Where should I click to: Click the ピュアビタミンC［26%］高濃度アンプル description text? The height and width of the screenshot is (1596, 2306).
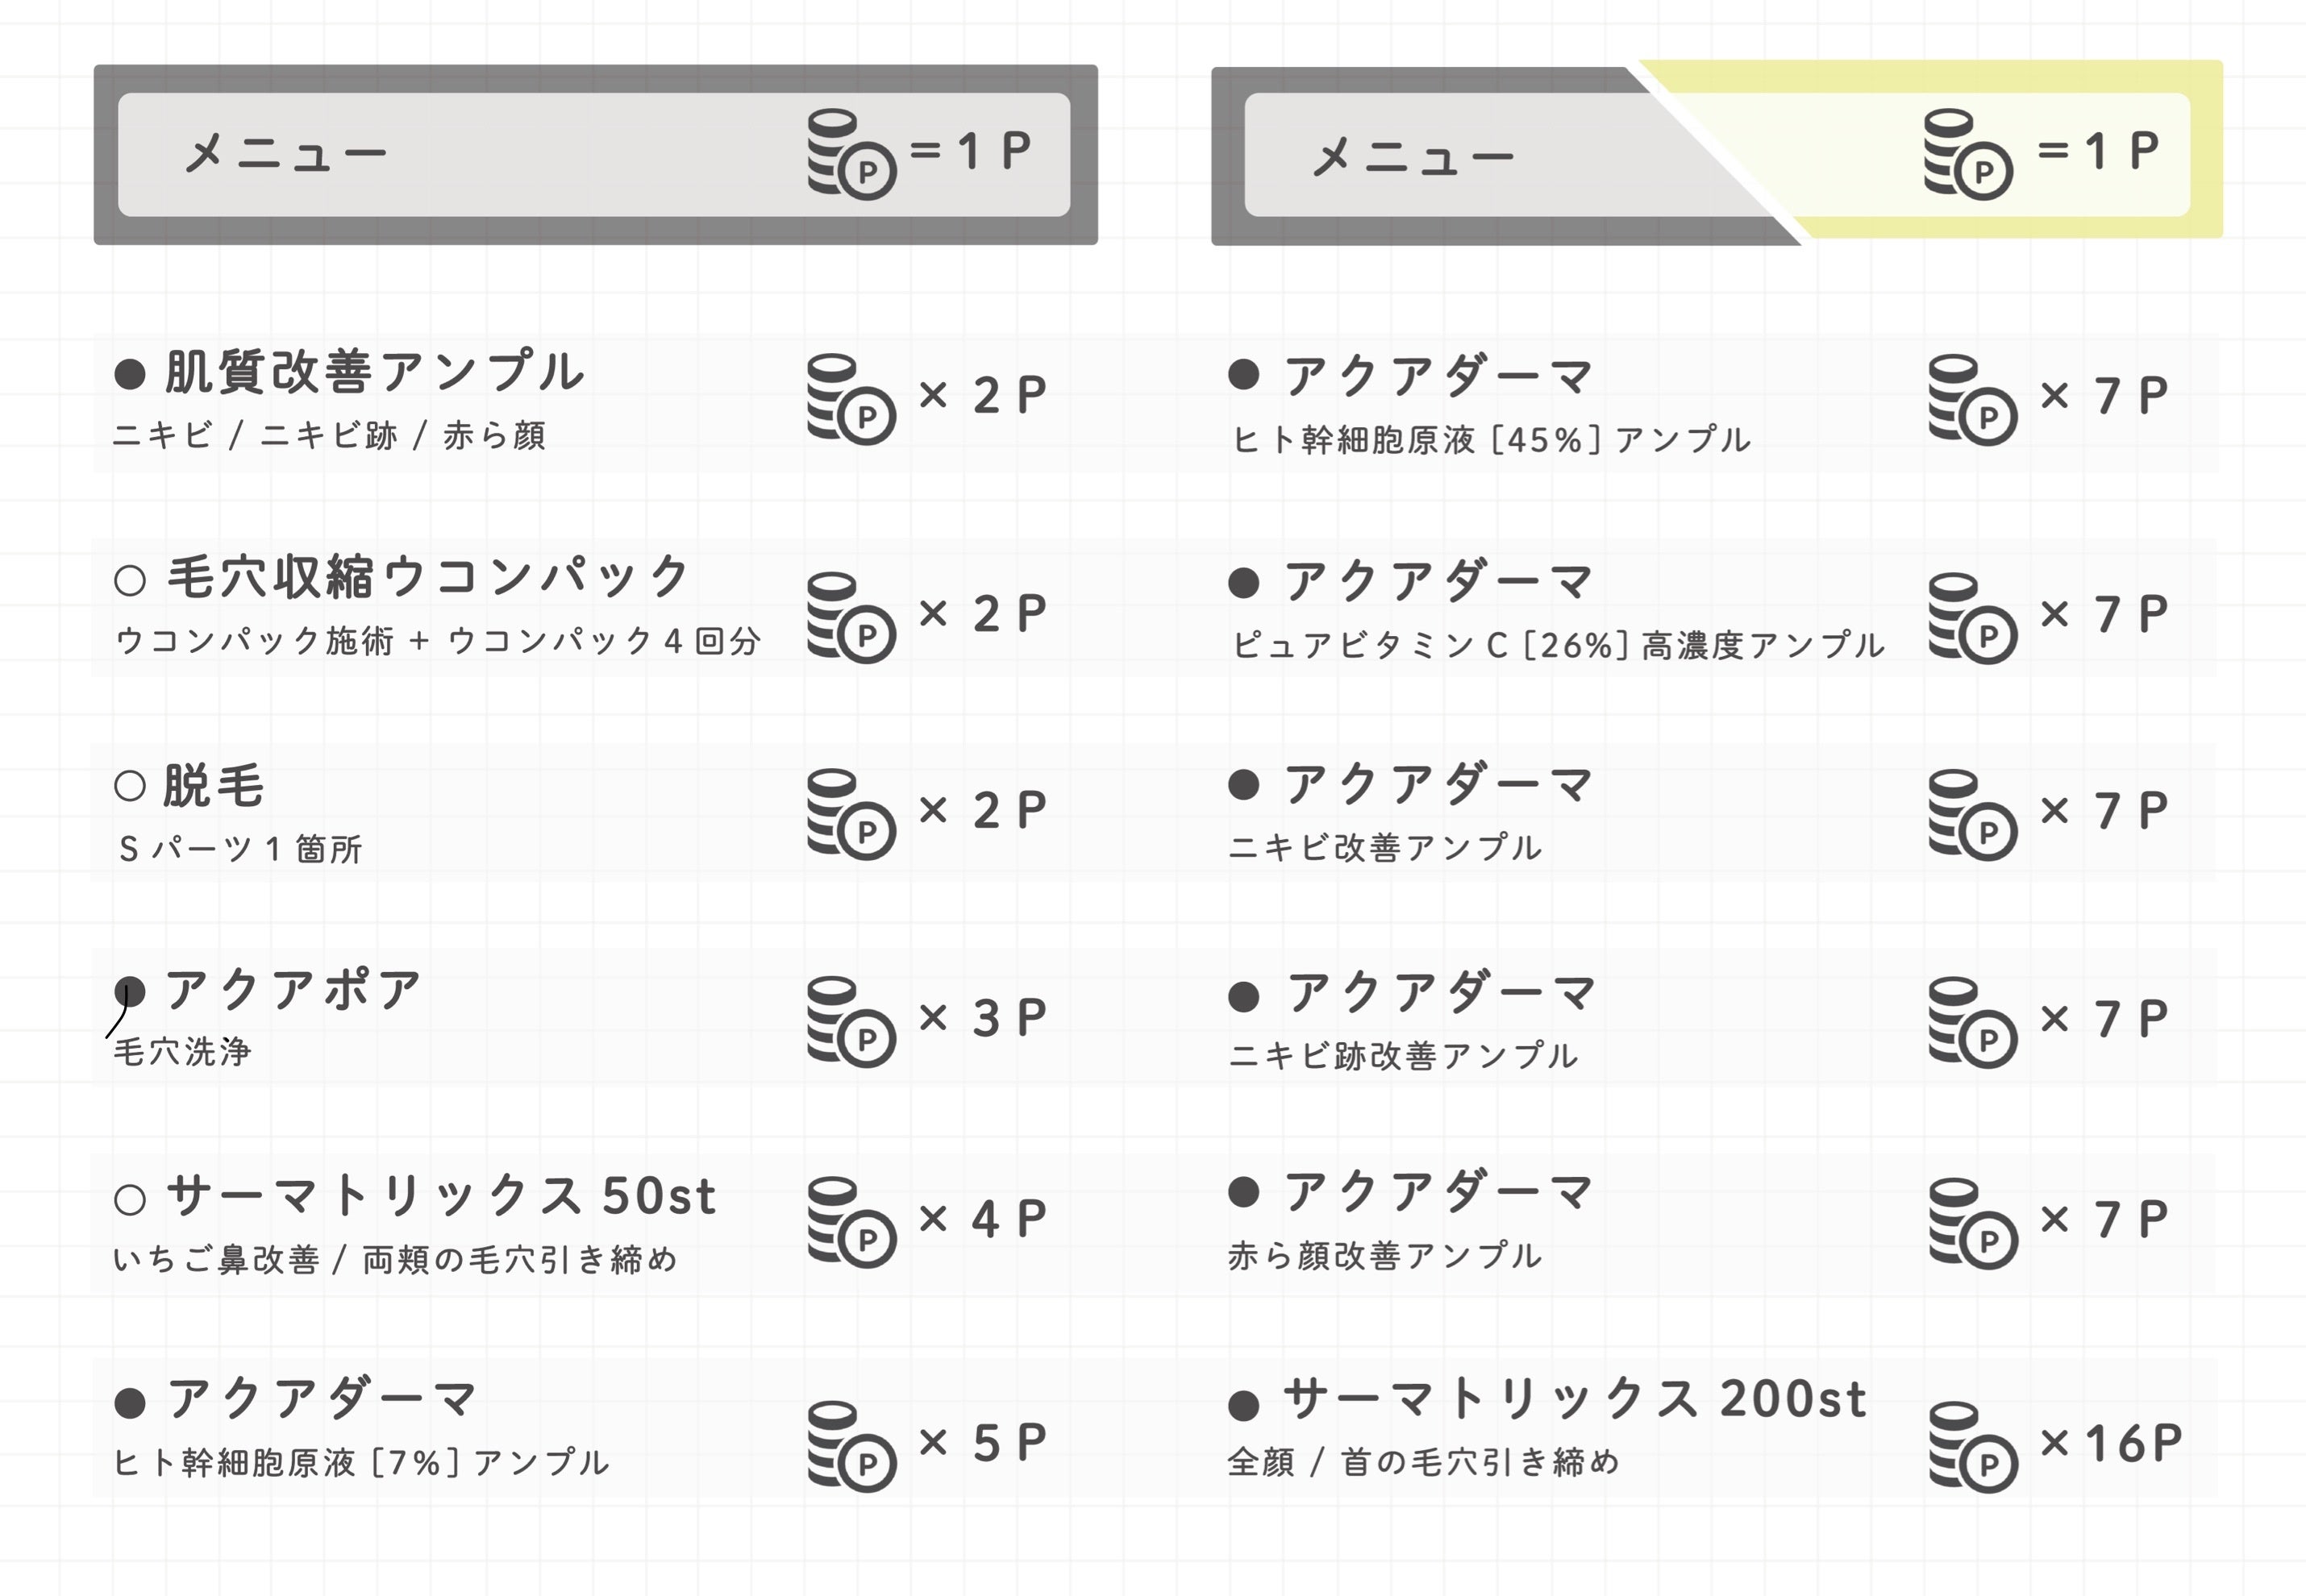pos(1558,645)
